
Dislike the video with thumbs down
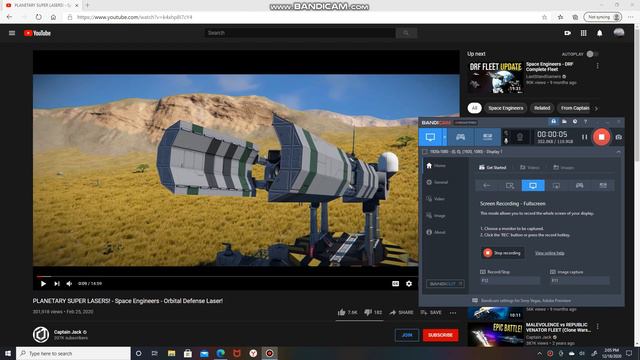(x=373, y=312)
